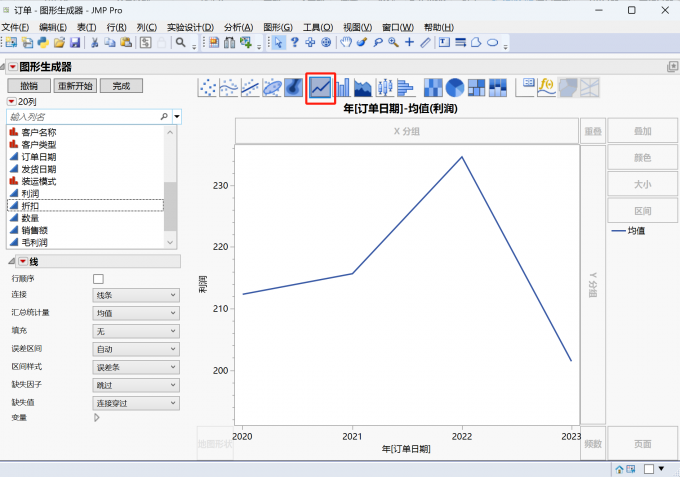Viewport: 680px width, 477px height.
Task: Click the Formula element icon
Action: point(547,88)
